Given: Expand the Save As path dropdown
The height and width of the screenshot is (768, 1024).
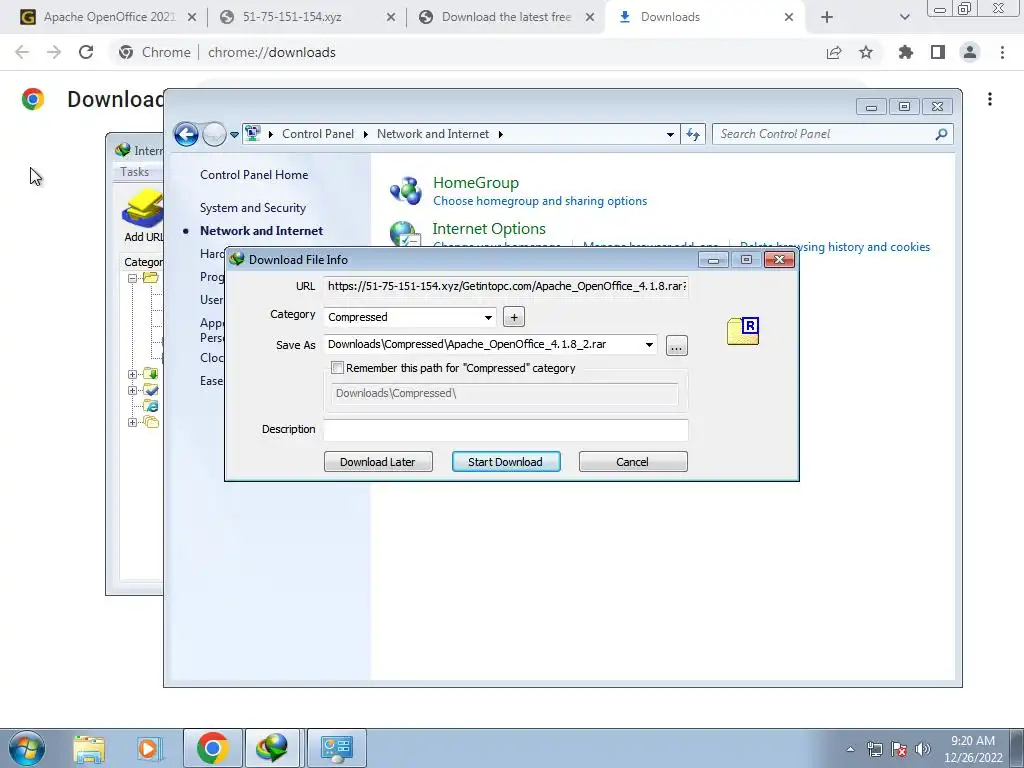Looking at the screenshot, I should tap(649, 344).
